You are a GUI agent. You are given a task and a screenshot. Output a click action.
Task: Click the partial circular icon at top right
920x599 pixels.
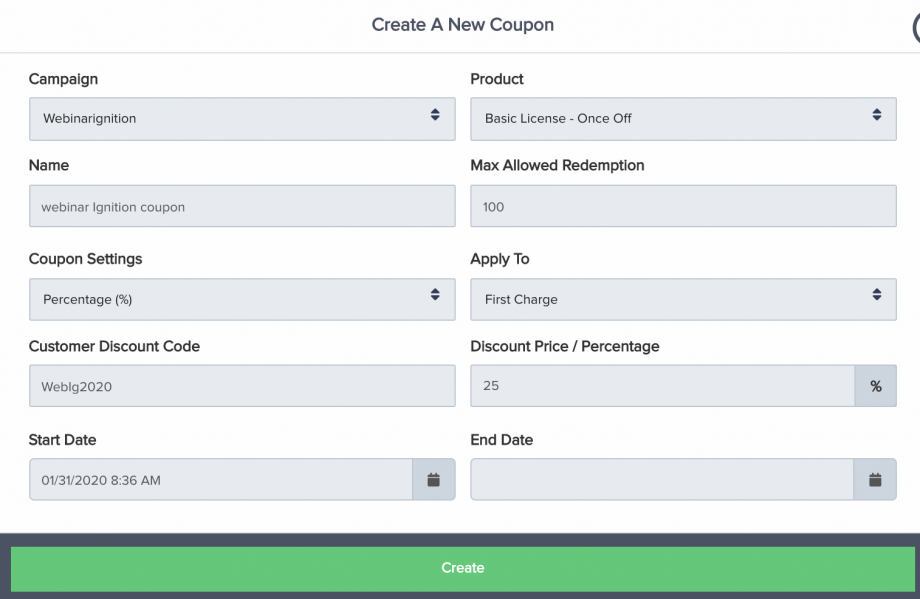916,28
